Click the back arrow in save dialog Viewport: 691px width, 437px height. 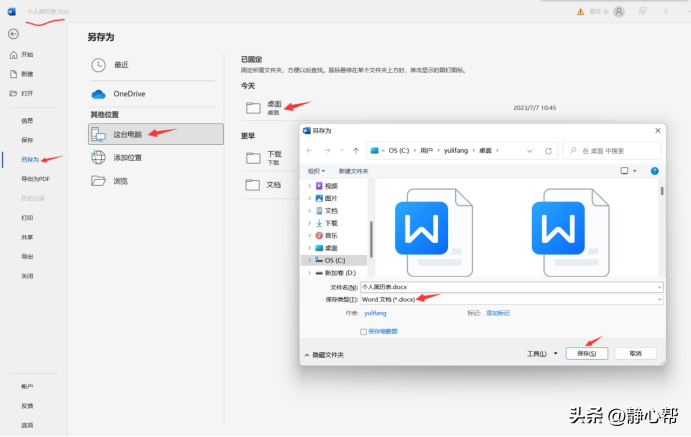[310, 151]
